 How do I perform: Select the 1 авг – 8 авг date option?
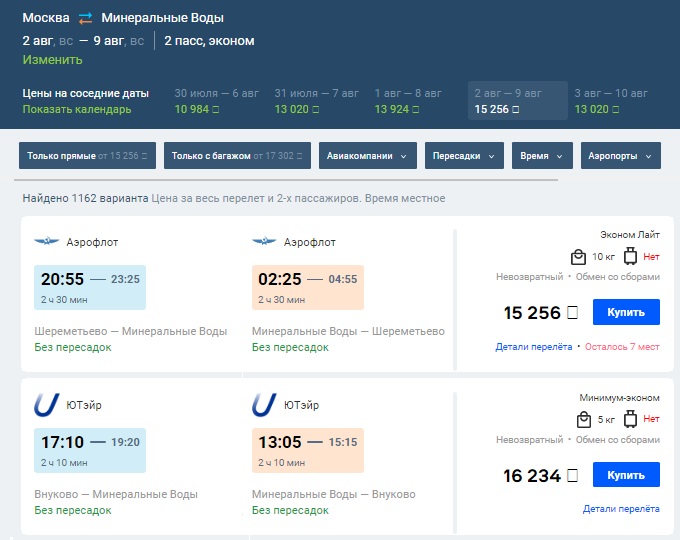(x=408, y=101)
